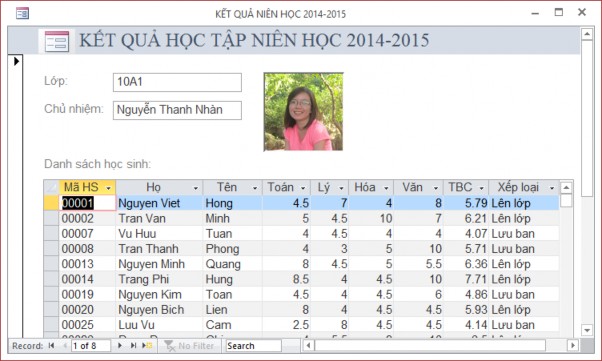Click TBC value 7.71
This screenshot has height=361, width=602.
coord(466,279)
